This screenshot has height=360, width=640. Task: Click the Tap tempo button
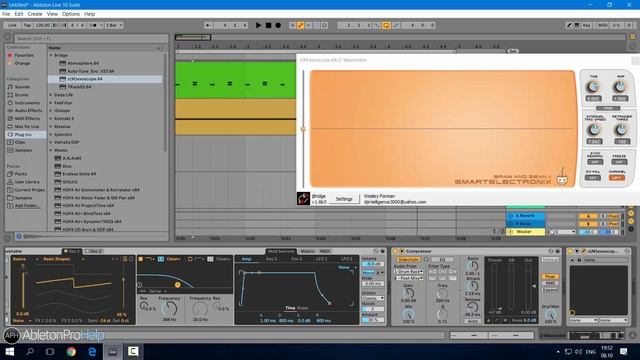tap(27, 25)
